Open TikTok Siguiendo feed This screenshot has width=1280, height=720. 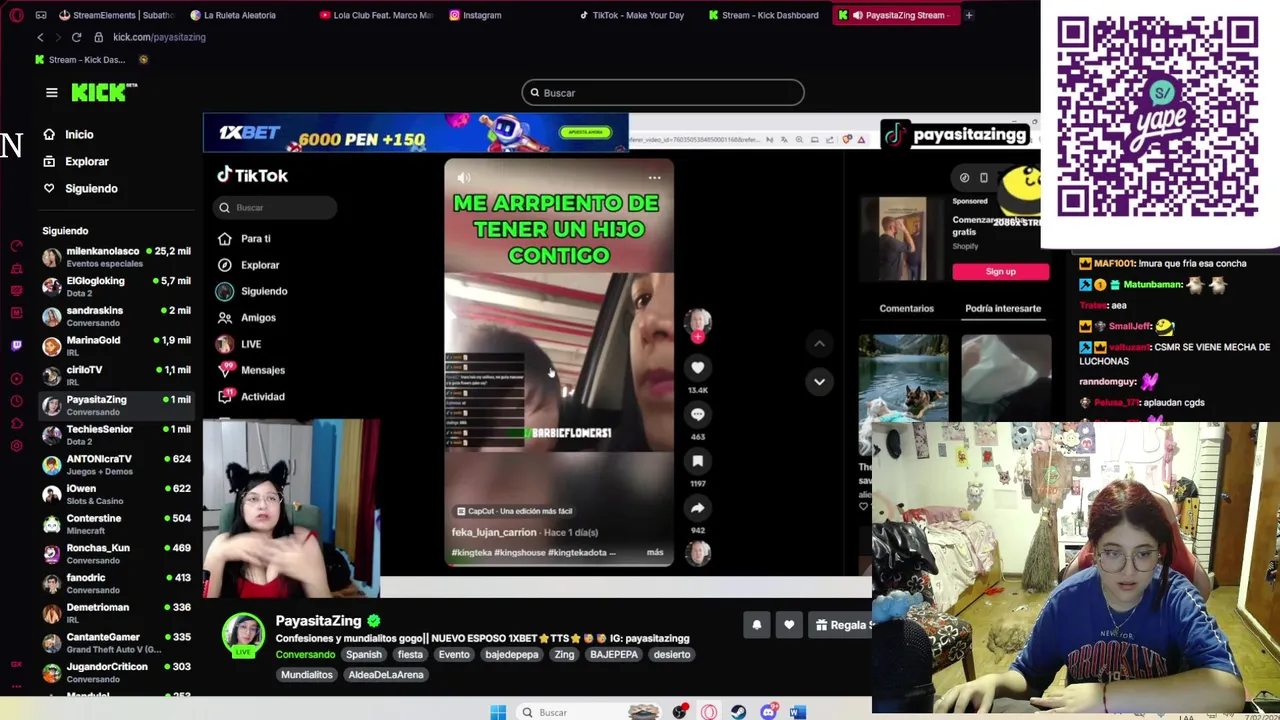click(252, 291)
